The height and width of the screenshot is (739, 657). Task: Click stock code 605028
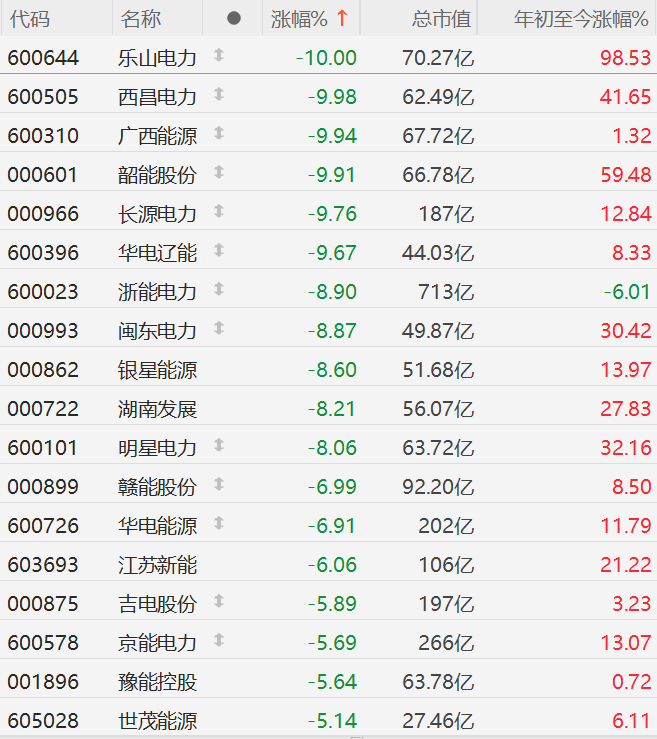pyautogui.click(x=43, y=721)
